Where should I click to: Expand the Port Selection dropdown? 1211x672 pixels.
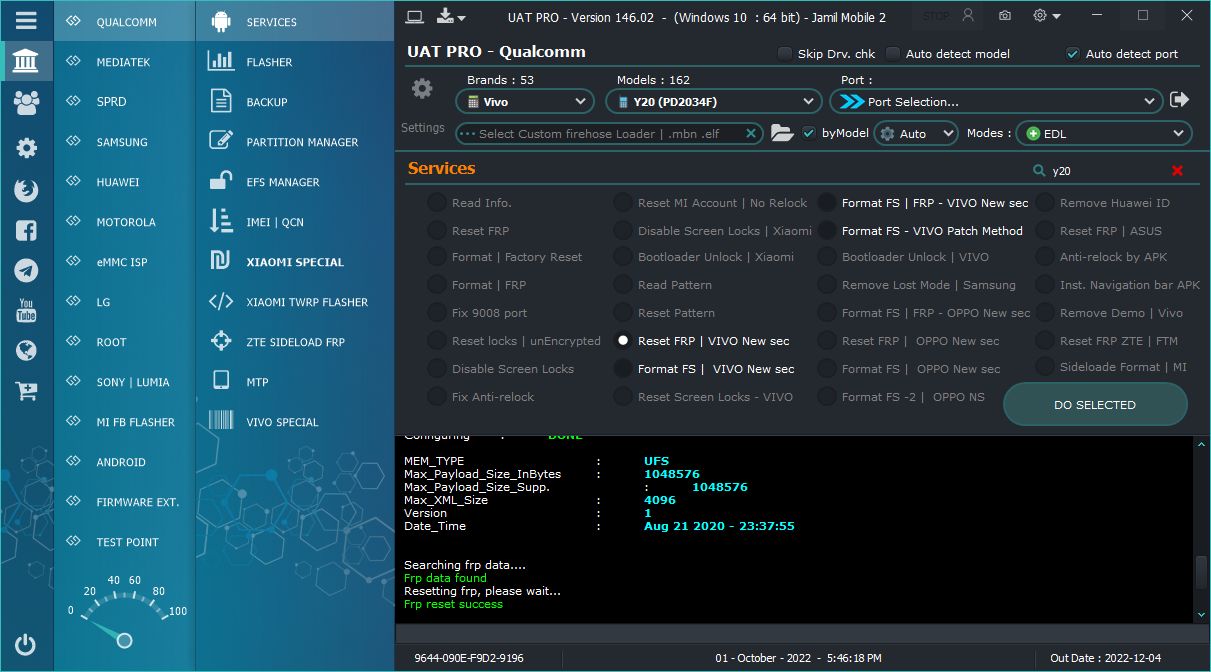(x=997, y=101)
